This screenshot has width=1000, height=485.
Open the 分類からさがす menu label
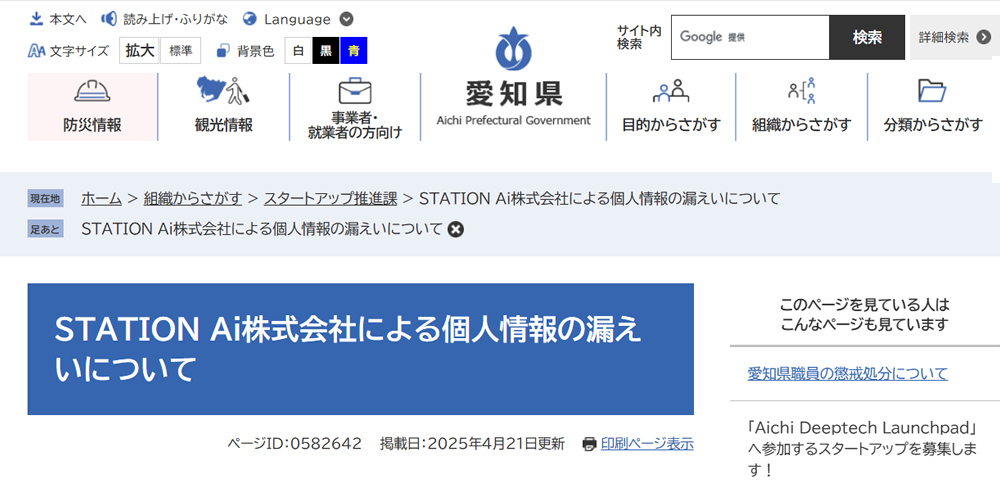point(933,125)
